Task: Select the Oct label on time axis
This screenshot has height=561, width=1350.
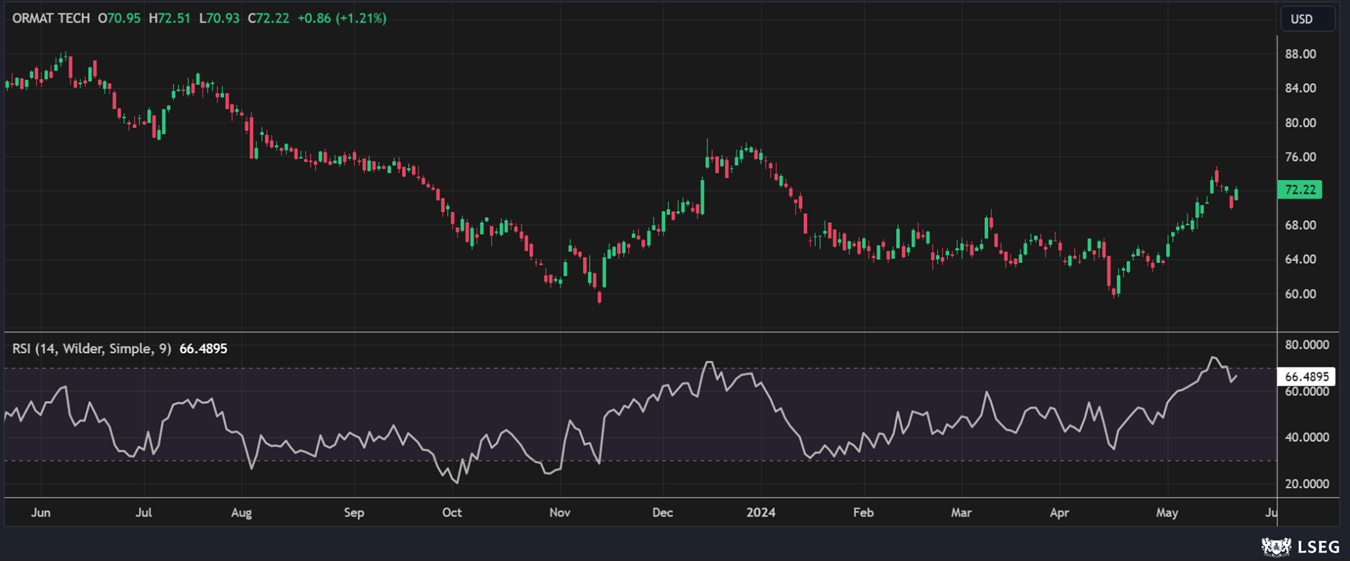Action: 452,513
